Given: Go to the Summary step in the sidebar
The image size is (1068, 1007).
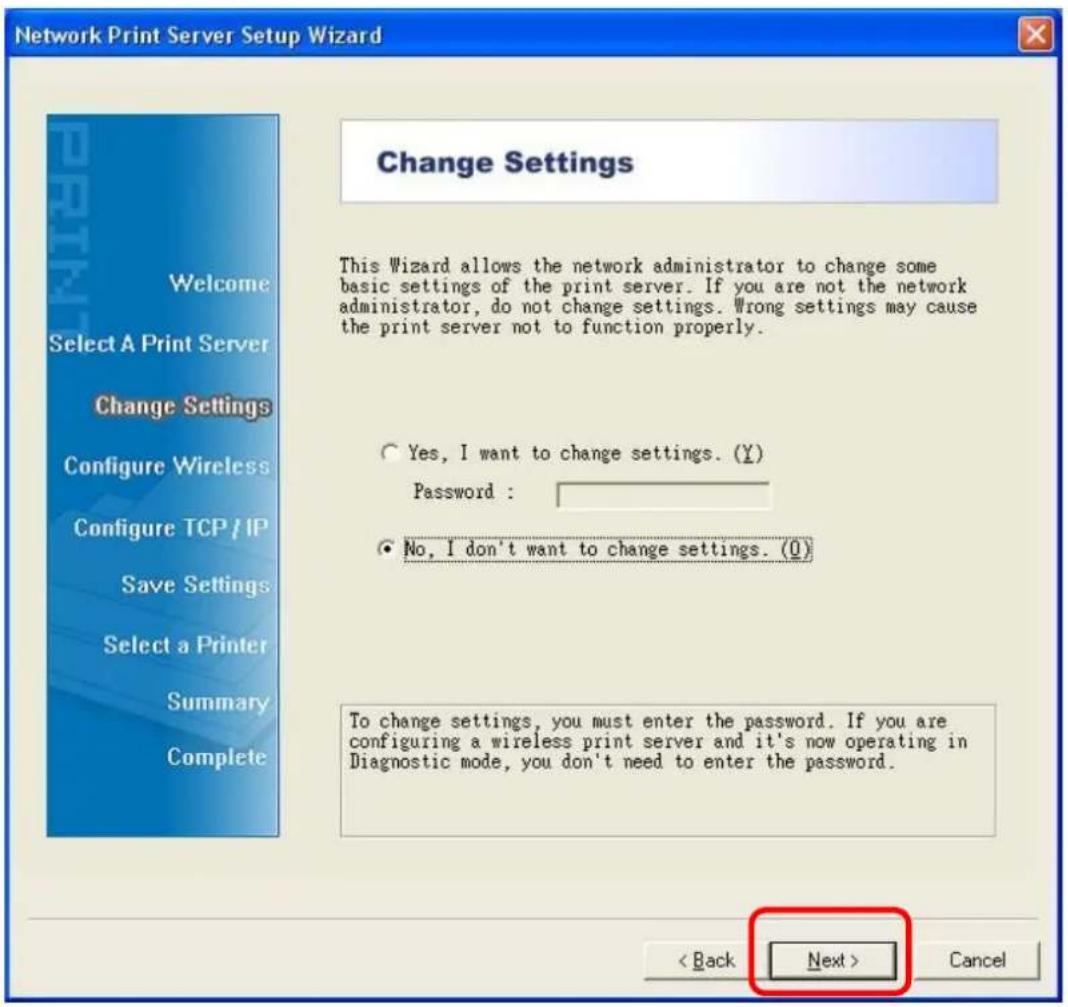Looking at the screenshot, I should 223,704.
